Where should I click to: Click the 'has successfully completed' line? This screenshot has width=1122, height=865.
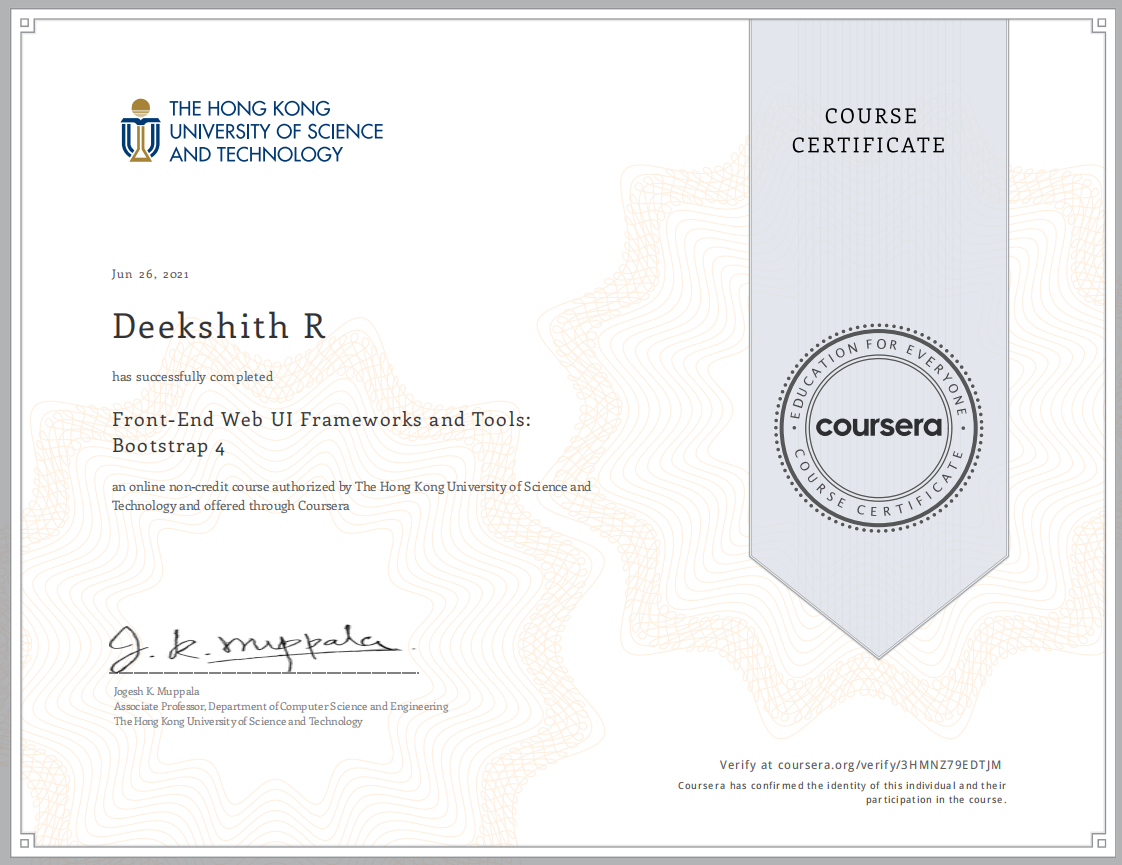[192, 376]
